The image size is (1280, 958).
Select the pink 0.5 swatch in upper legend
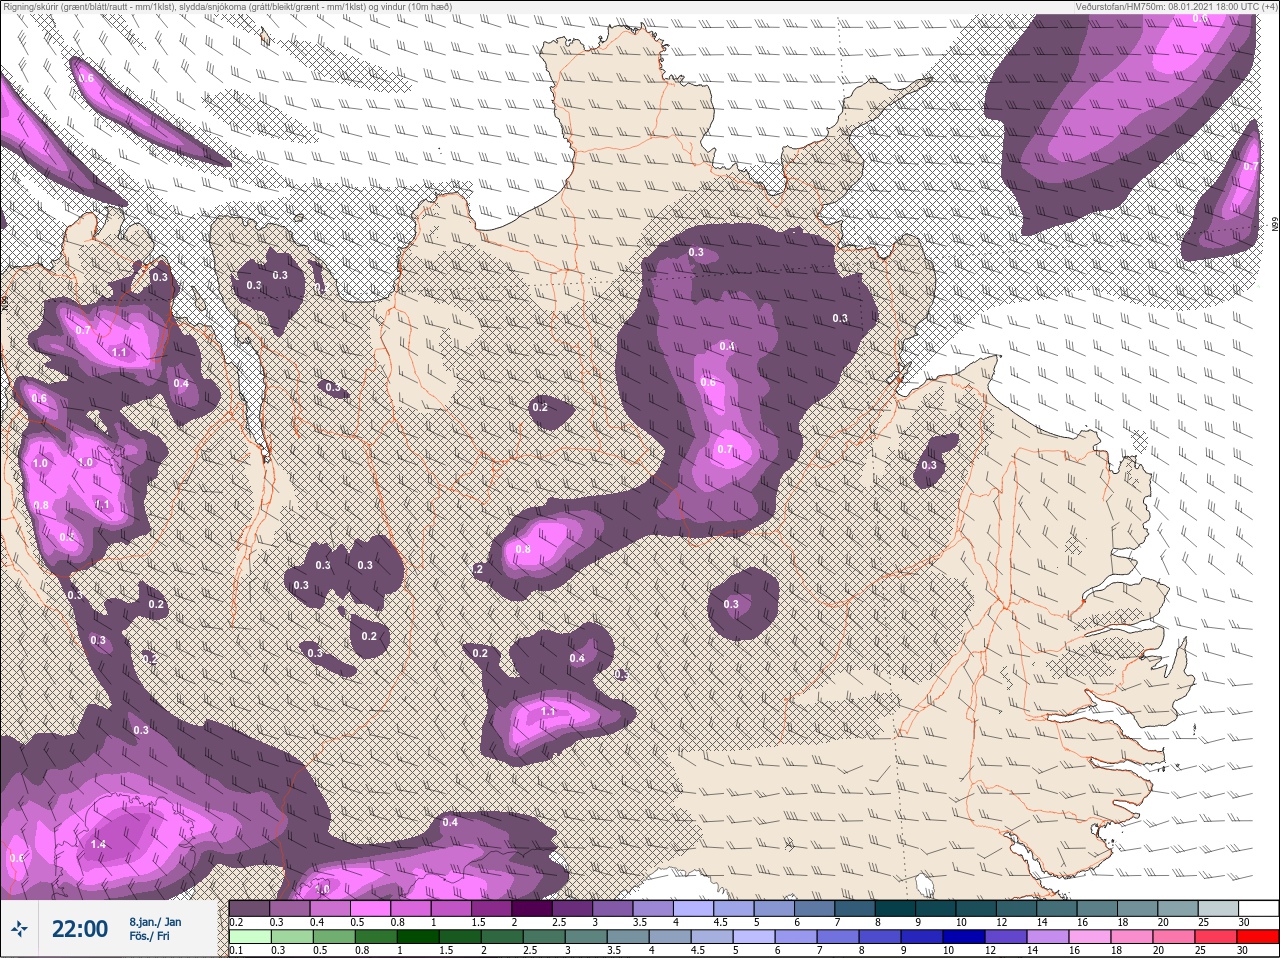pyautogui.click(x=370, y=908)
